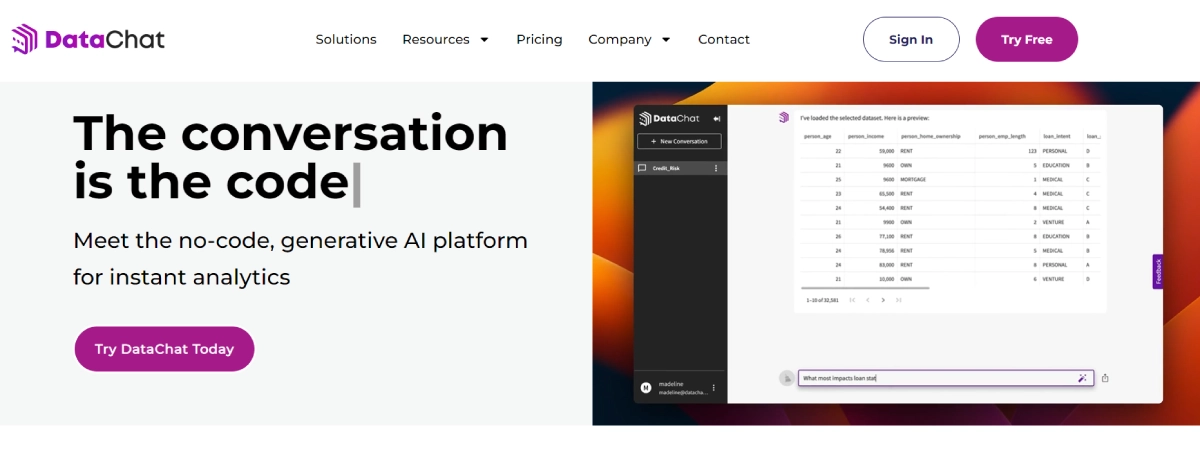
Task: Jump to last page of dataset preview
Action: (x=899, y=300)
